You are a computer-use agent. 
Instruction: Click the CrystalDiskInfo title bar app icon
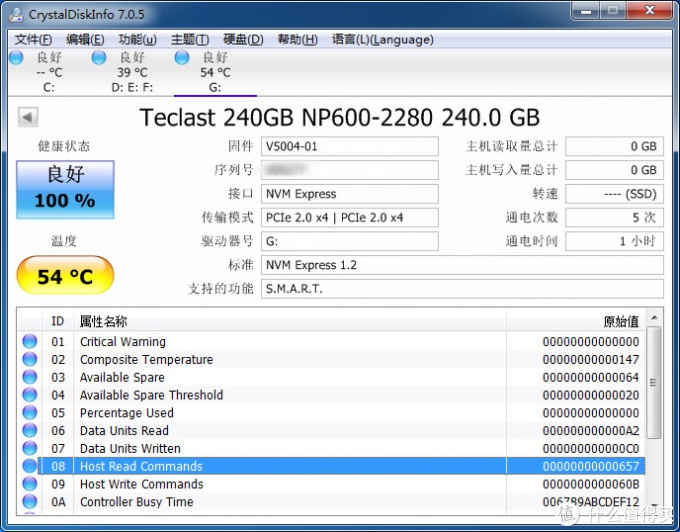(16, 14)
